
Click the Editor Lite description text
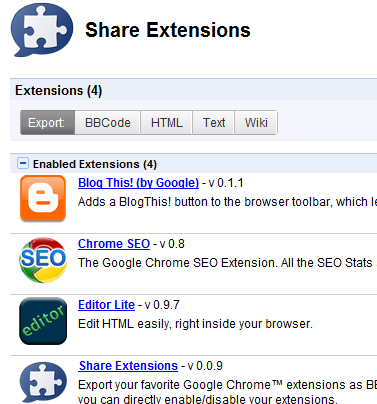(x=195, y=324)
